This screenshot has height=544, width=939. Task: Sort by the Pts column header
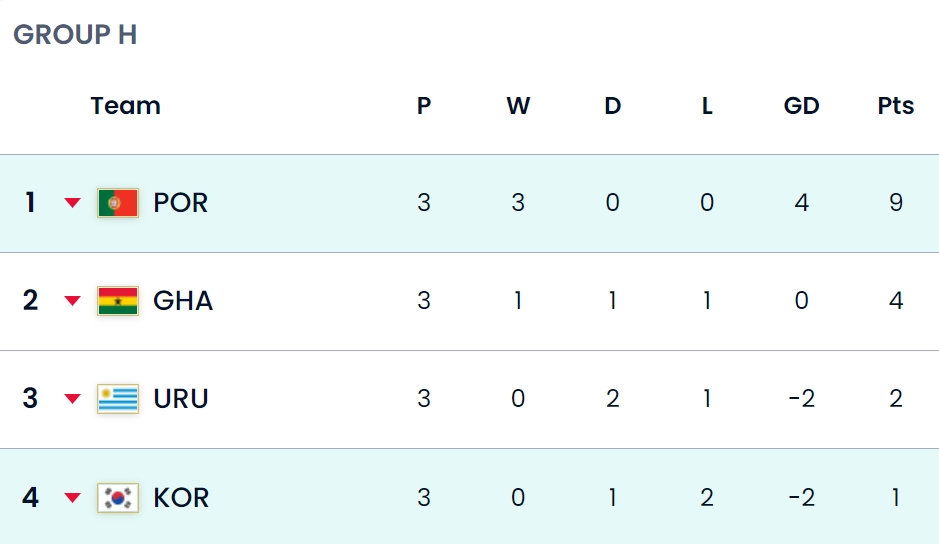coord(896,106)
